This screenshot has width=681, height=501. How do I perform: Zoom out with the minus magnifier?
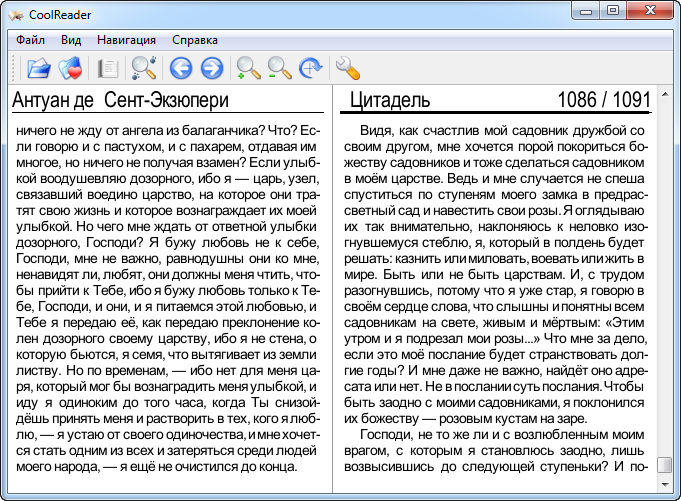(x=279, y=68)
